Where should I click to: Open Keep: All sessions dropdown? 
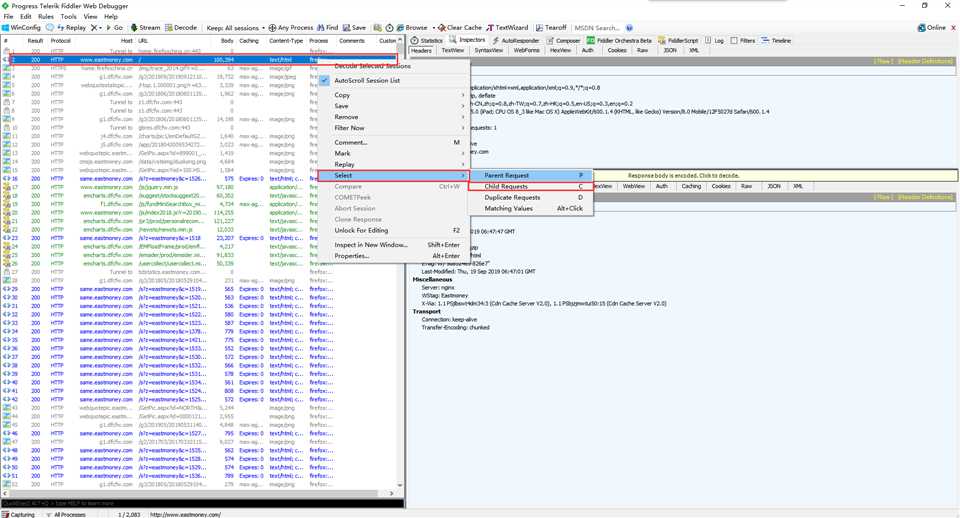pyautogui.click(x=236, y=28)
